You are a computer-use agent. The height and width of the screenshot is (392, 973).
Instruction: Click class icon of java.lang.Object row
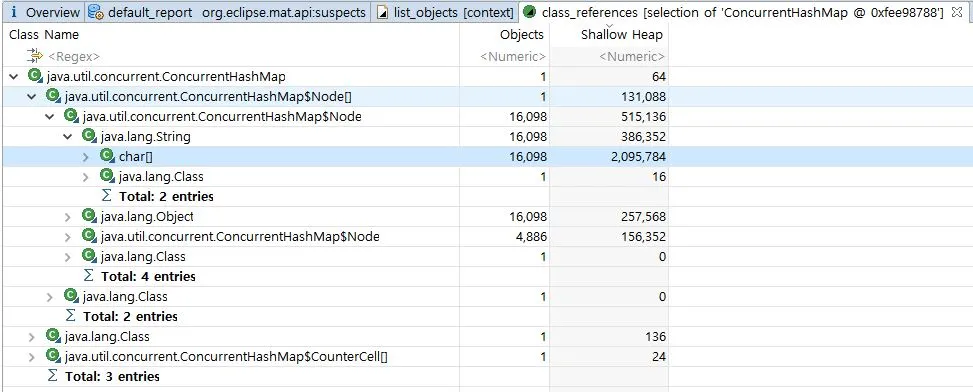[x=89, y=216]
